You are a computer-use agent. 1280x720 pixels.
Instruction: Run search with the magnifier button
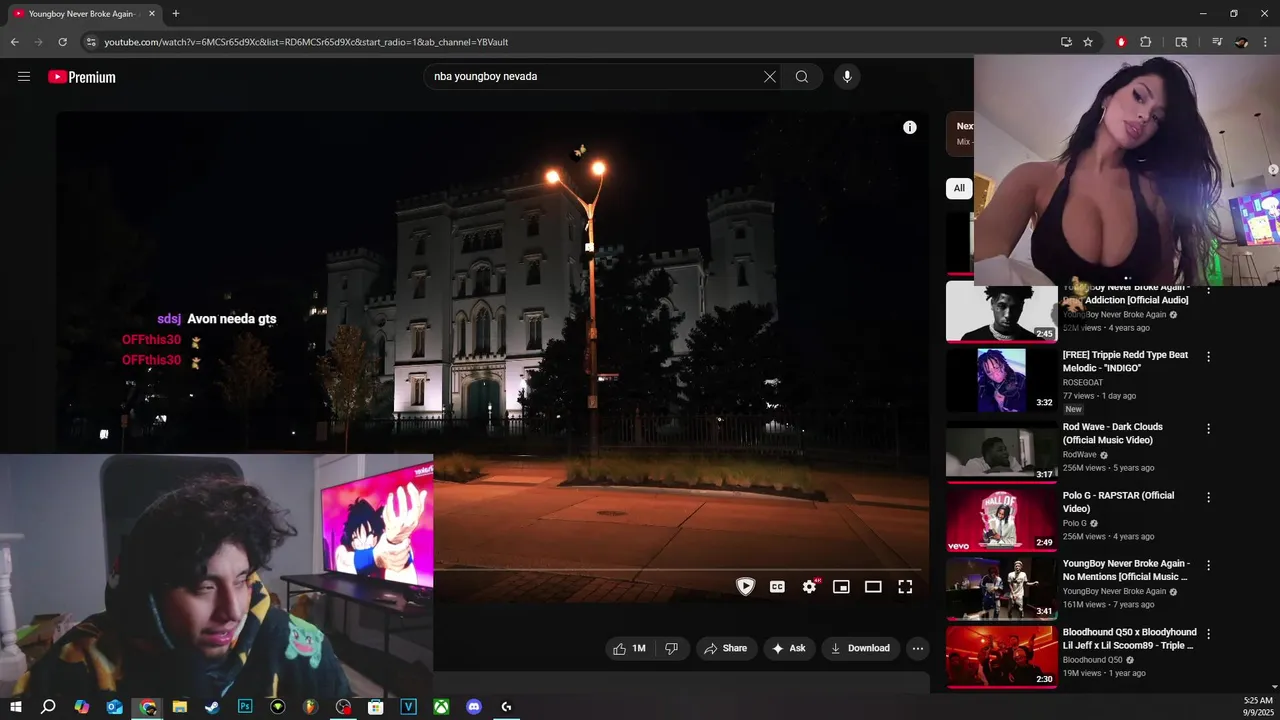click(802, 77)
